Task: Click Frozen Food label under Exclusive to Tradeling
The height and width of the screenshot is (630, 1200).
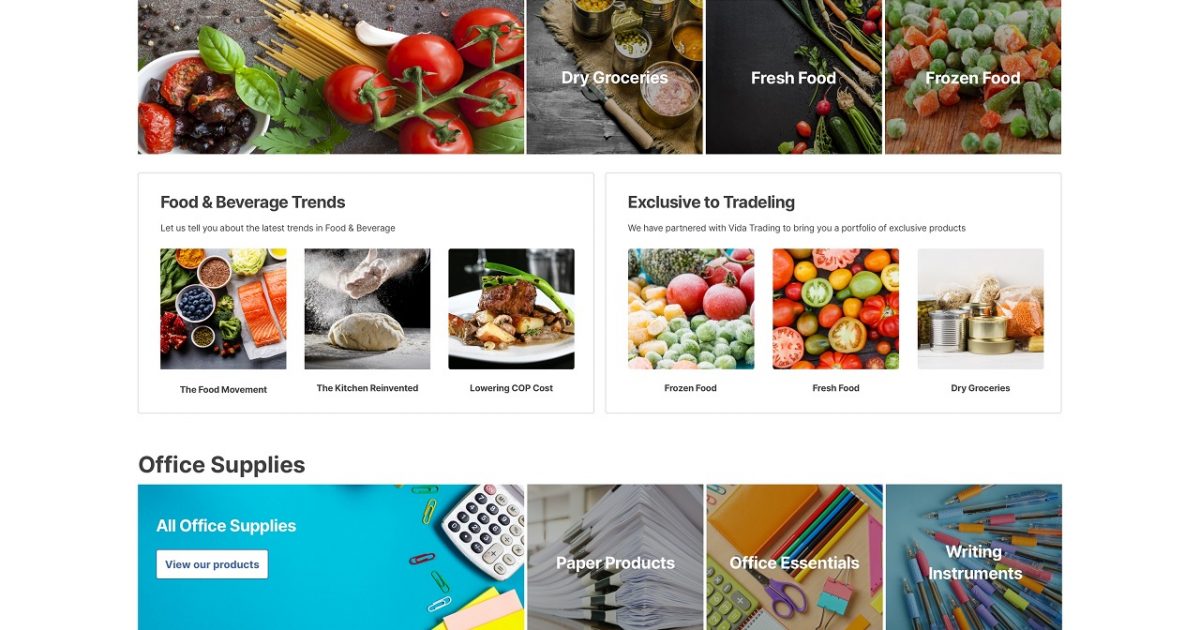Action: [x=691, y=388]
